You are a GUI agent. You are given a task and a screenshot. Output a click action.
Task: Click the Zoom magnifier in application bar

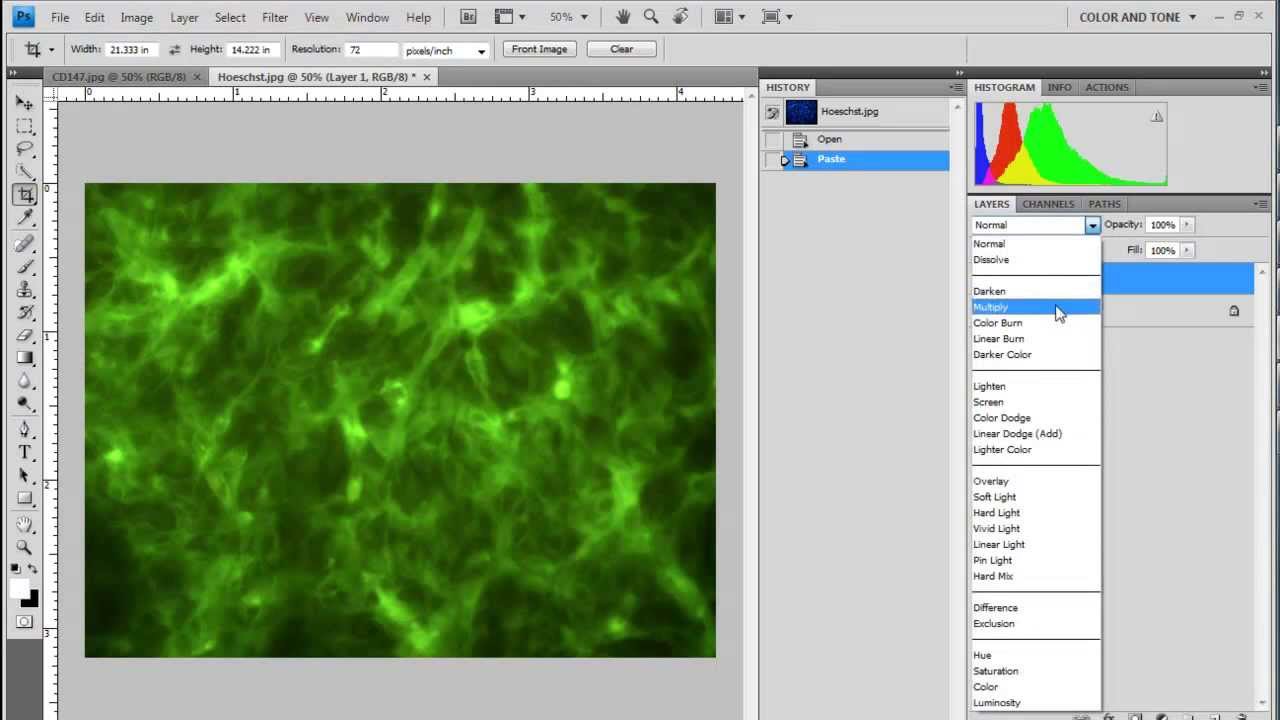(x=651, y=17)
